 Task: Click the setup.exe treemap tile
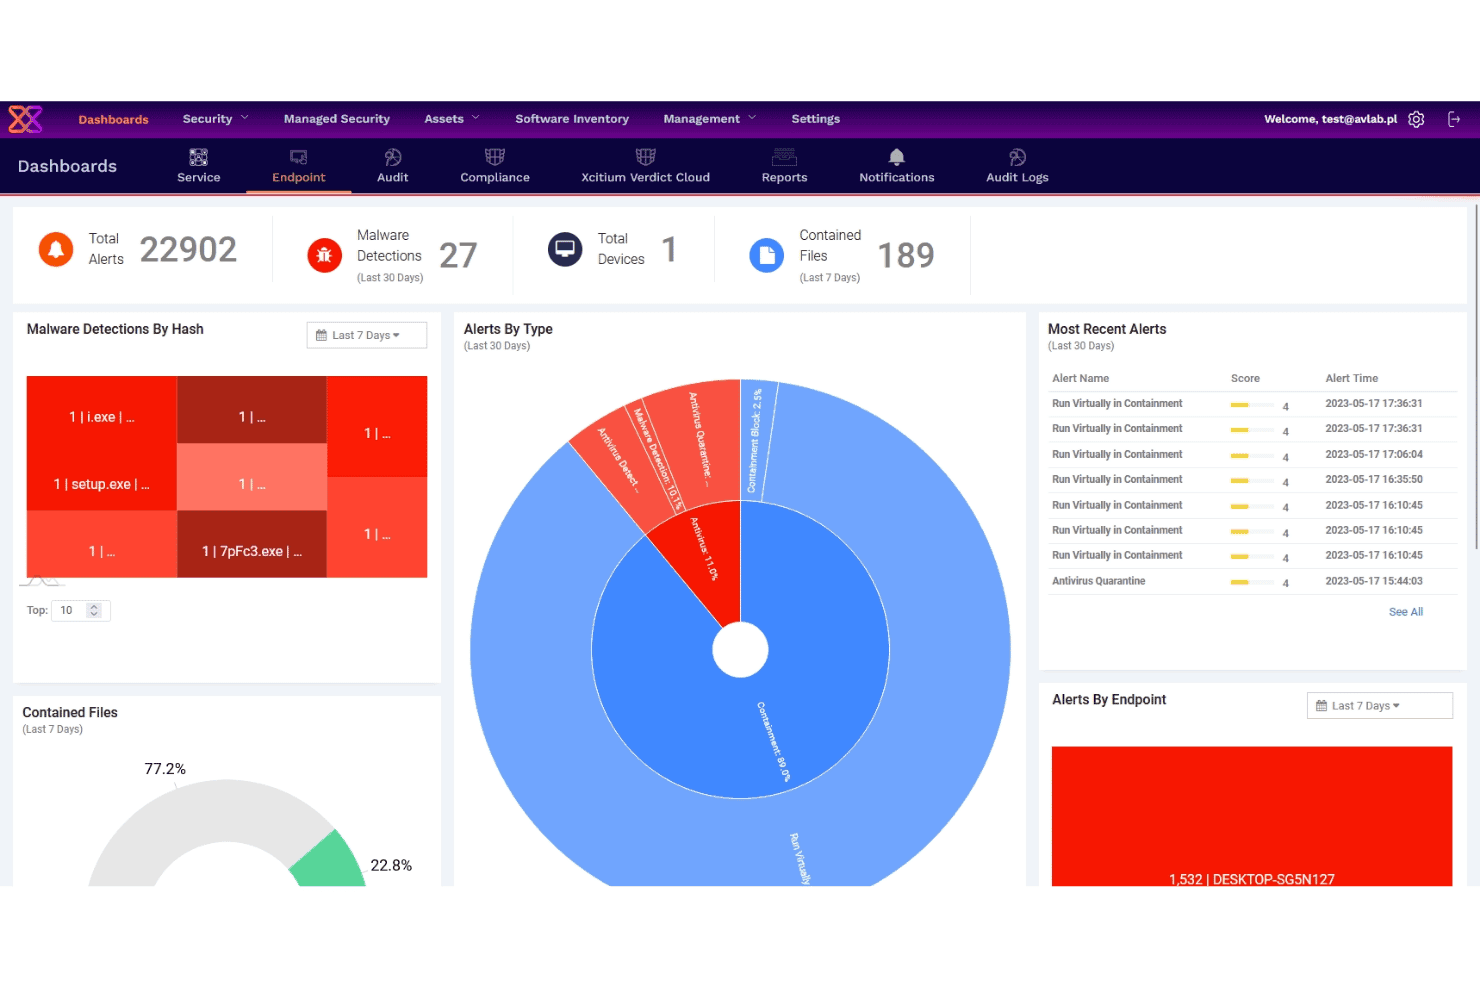pos(102,484)
